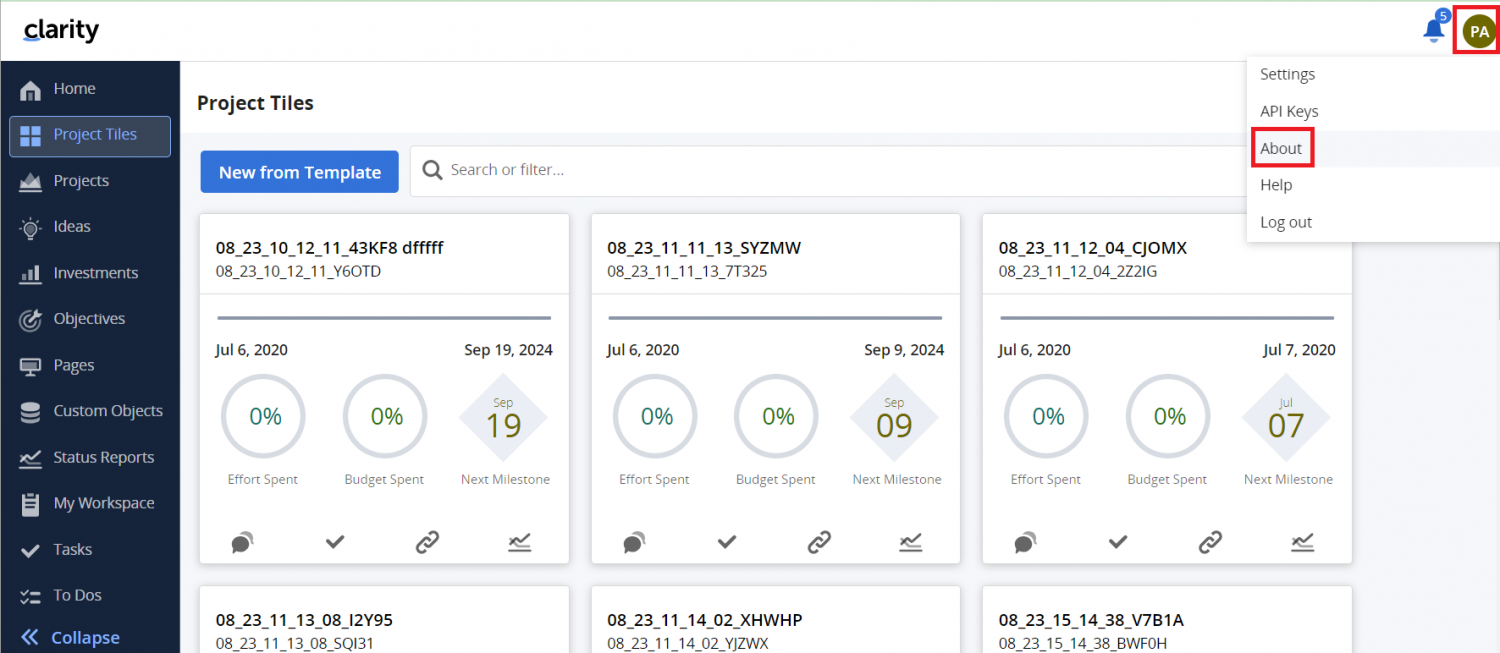Viewport: 1500px width, 653px height.
Task: Click conversations icon on first project tile
Action: point(242,542)
